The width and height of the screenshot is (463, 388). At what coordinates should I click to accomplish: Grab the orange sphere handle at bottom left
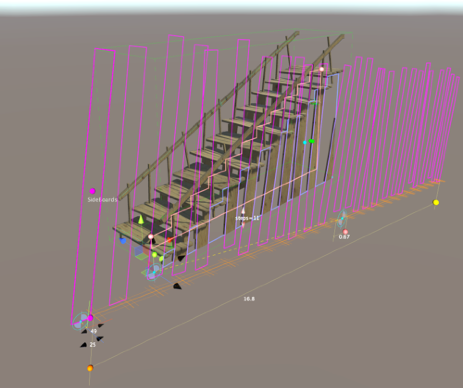(90, 368)
